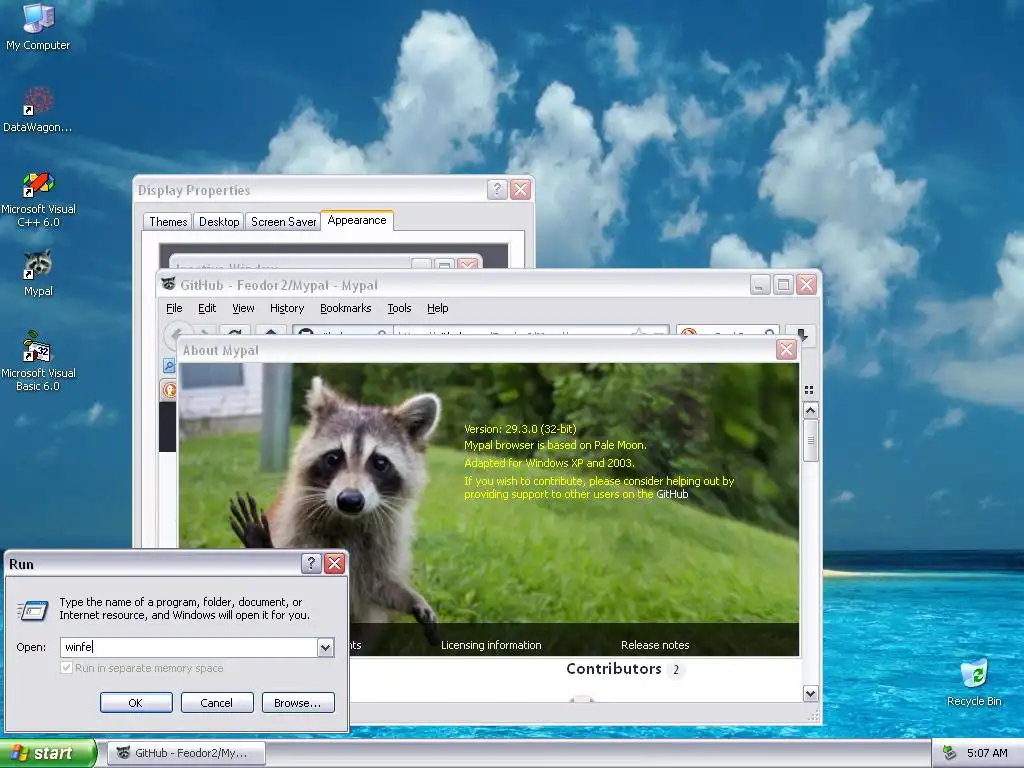Click 'Adapted for Windows XP and 2003' text

(549, 463)
